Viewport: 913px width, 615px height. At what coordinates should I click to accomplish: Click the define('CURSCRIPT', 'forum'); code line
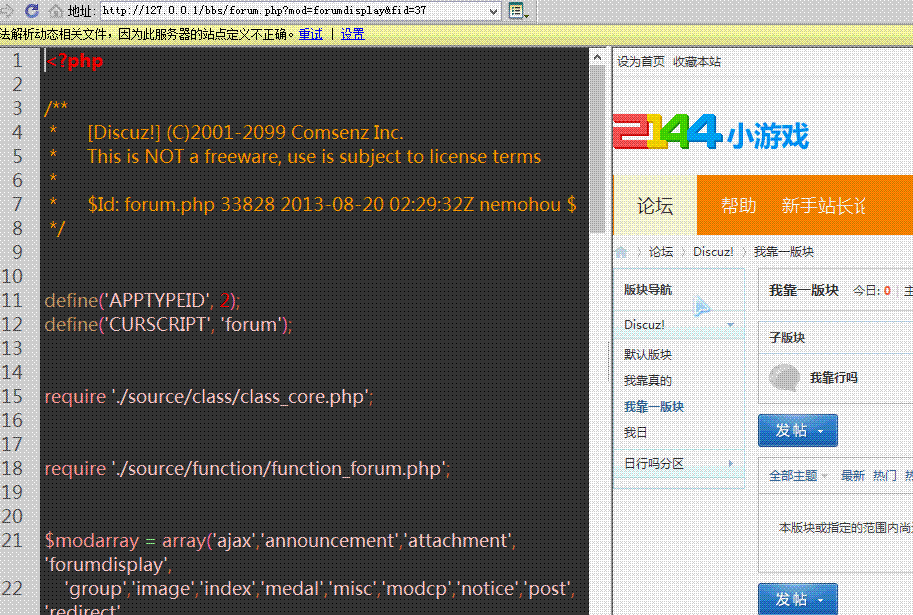[x=168, y=324]
